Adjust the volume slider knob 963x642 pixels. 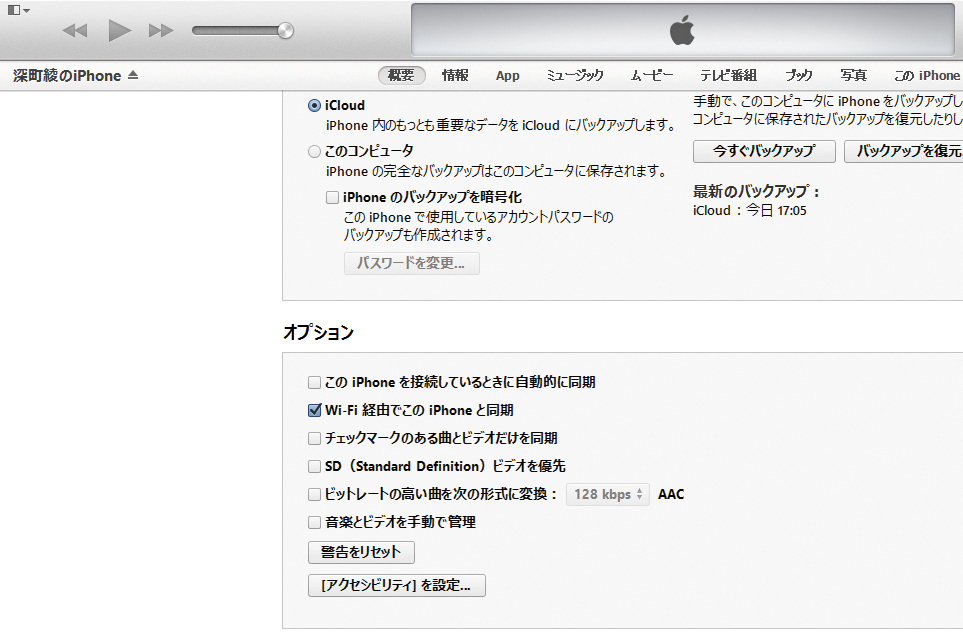pos(285,30)
